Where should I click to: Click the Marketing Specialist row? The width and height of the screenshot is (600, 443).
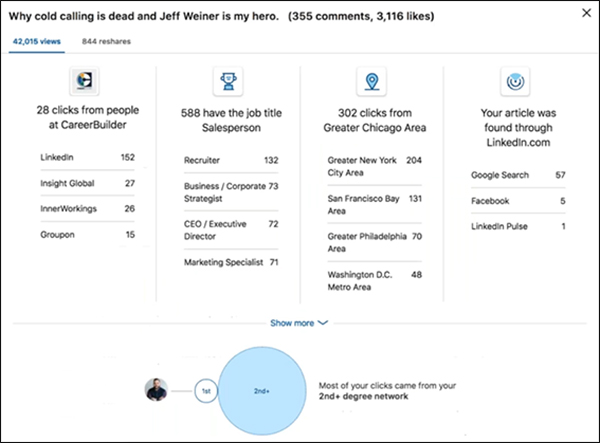pos(231,262)
